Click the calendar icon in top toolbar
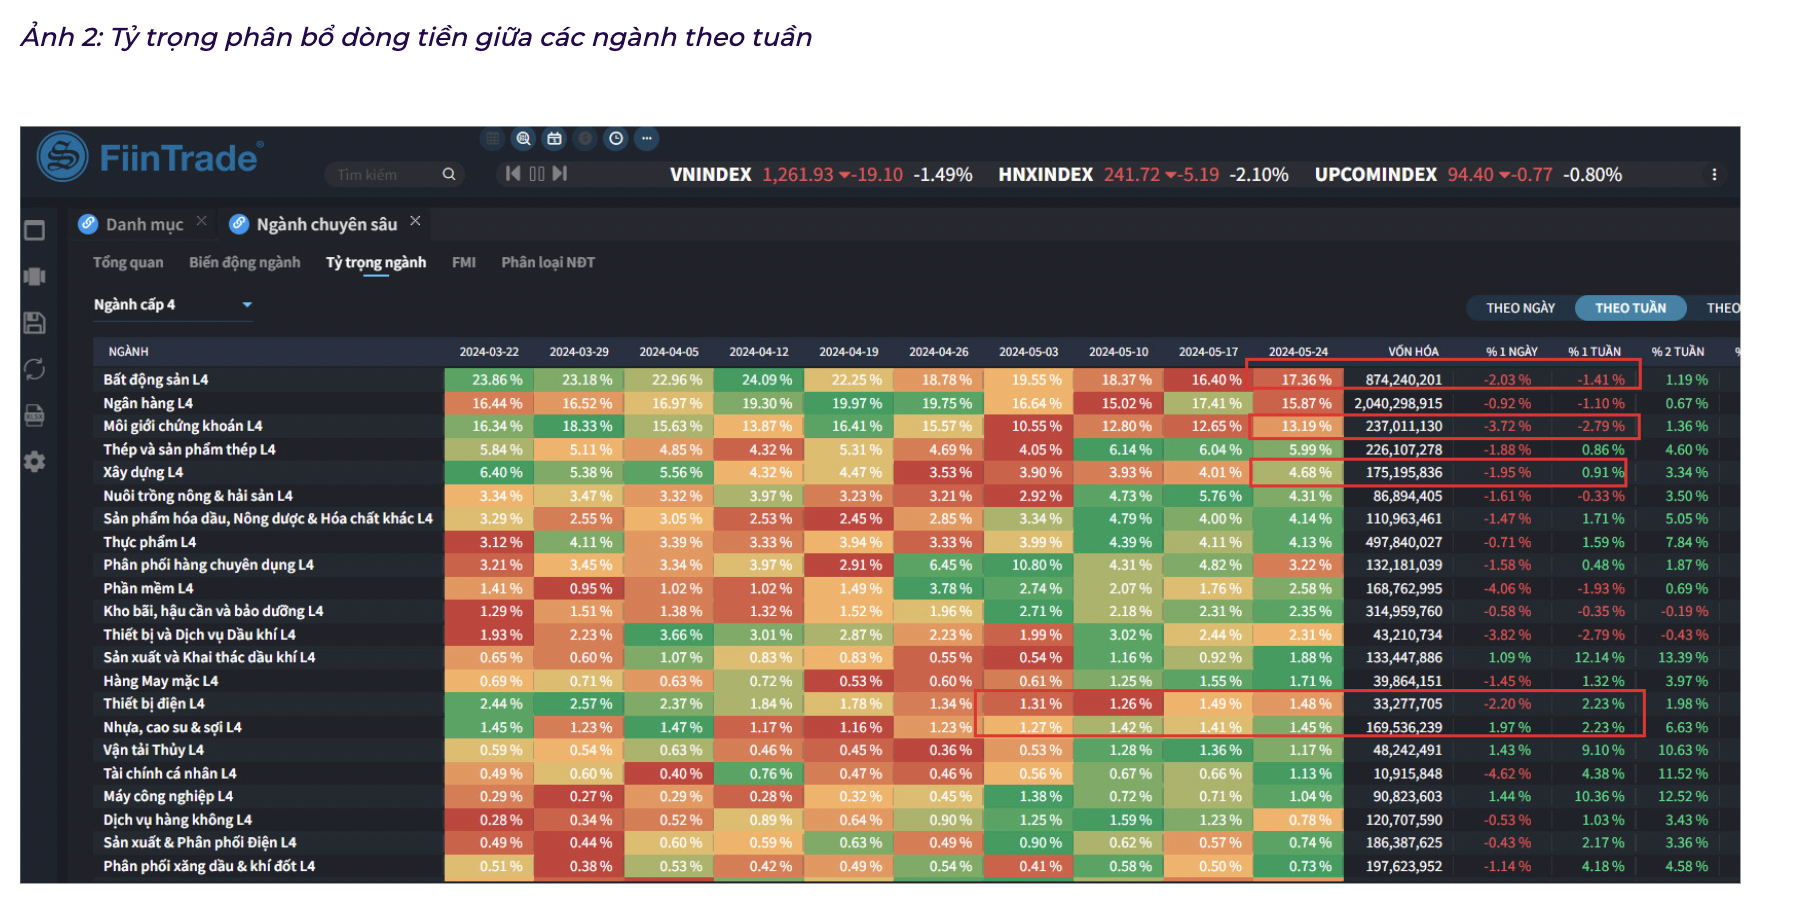Image resolution: width=1796 pixels, height=914 pixels. click(554, 139)
